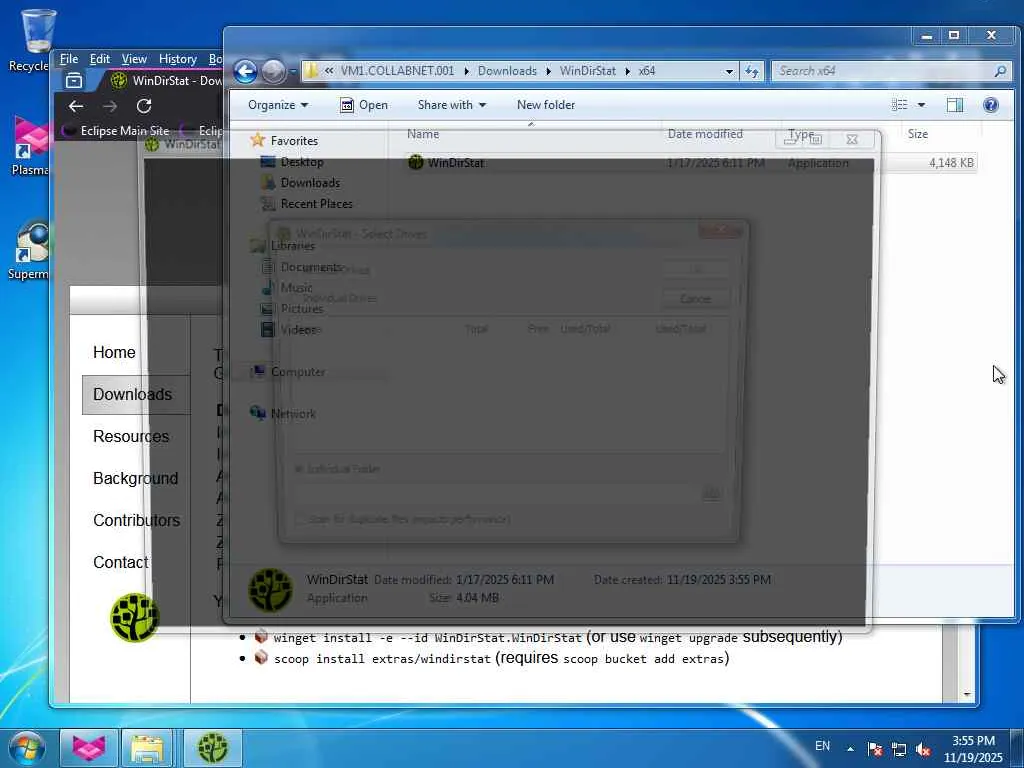Click the network tray icon

[x=899, y=749]
